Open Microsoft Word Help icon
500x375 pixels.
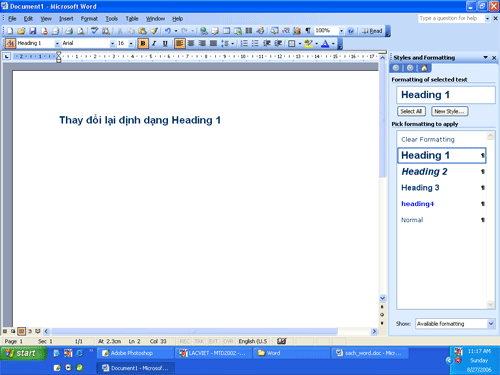click(351, 31)
